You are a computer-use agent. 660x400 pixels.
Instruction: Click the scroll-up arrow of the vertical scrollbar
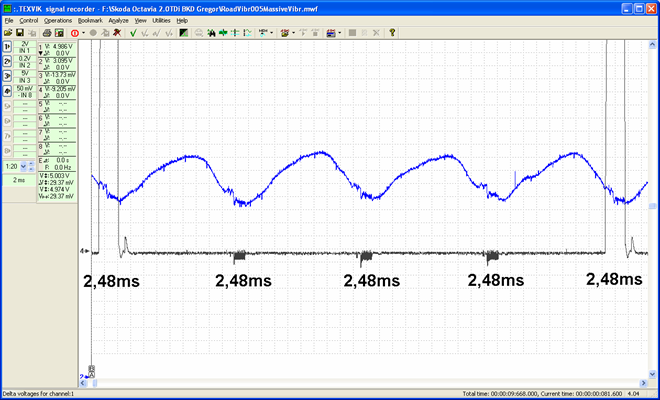pyautogui.click(x=652, y=44)
